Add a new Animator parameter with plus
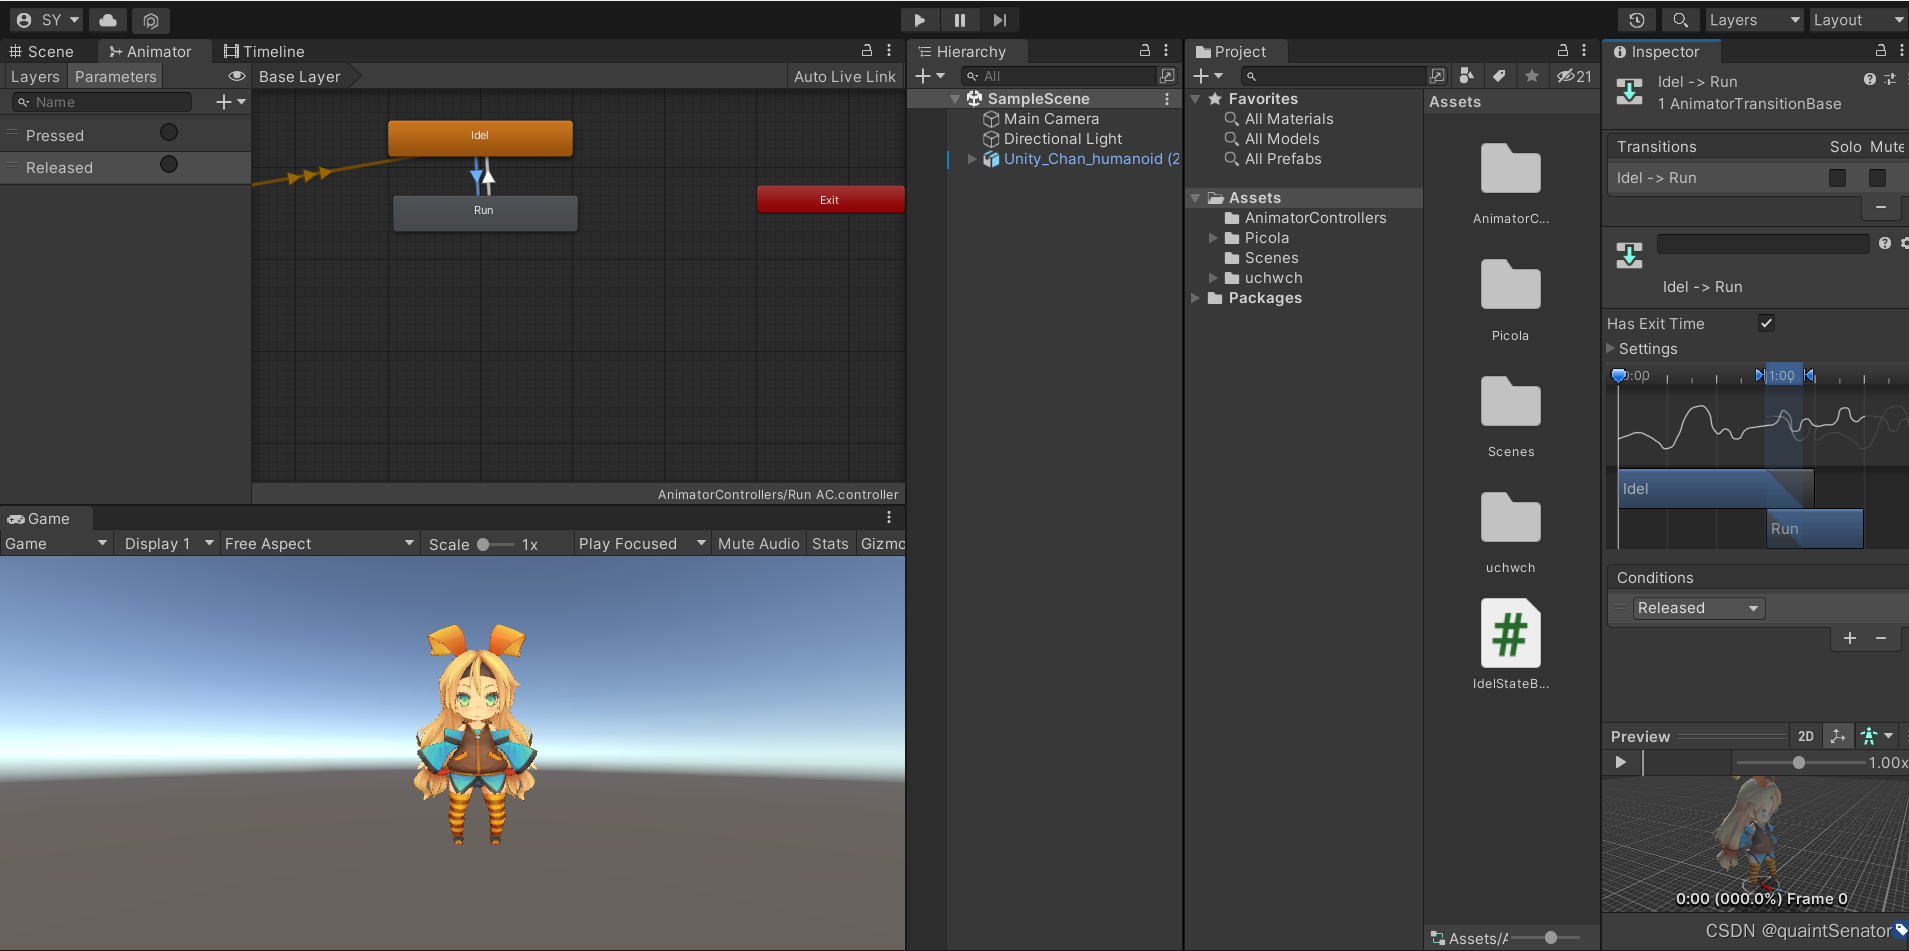The height and width of the screenshot is (951, 1909). pyautogui.click(x=230, y=102)
